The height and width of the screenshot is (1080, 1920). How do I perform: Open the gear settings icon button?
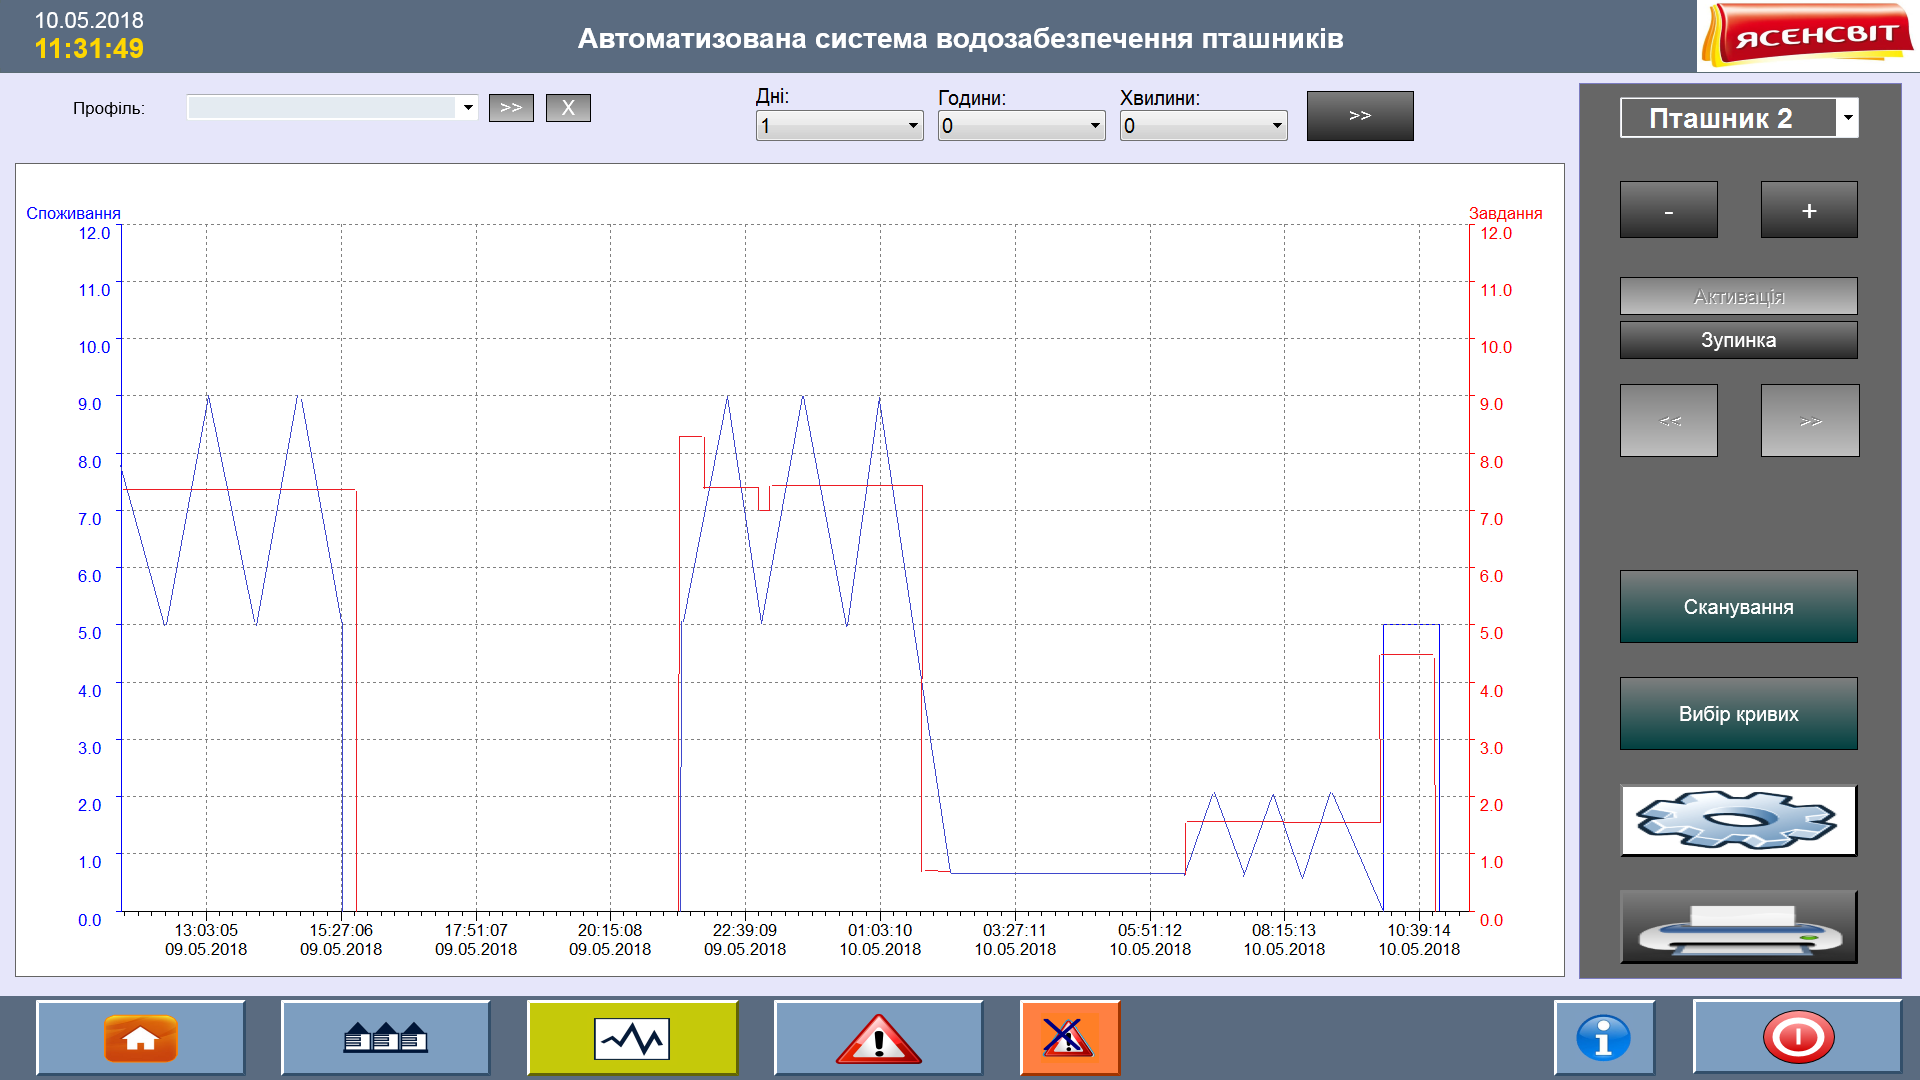click(1738, 820)
